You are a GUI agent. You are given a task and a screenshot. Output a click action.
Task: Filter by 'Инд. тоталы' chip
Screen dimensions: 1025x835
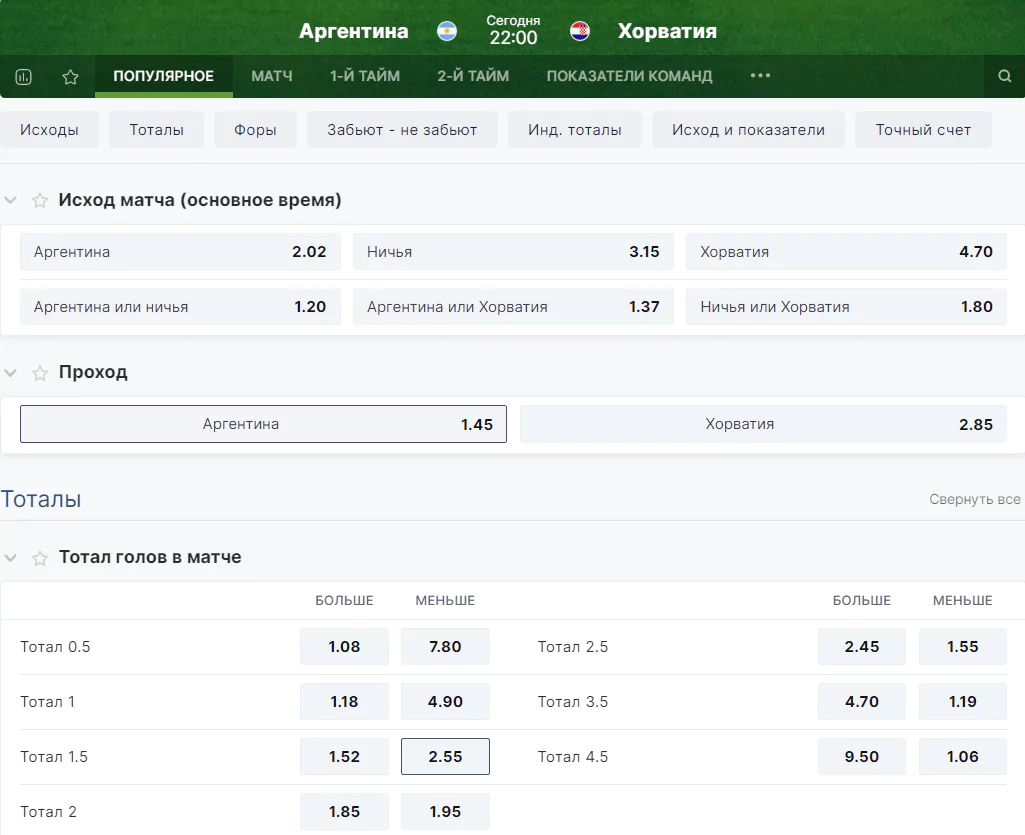575,129
